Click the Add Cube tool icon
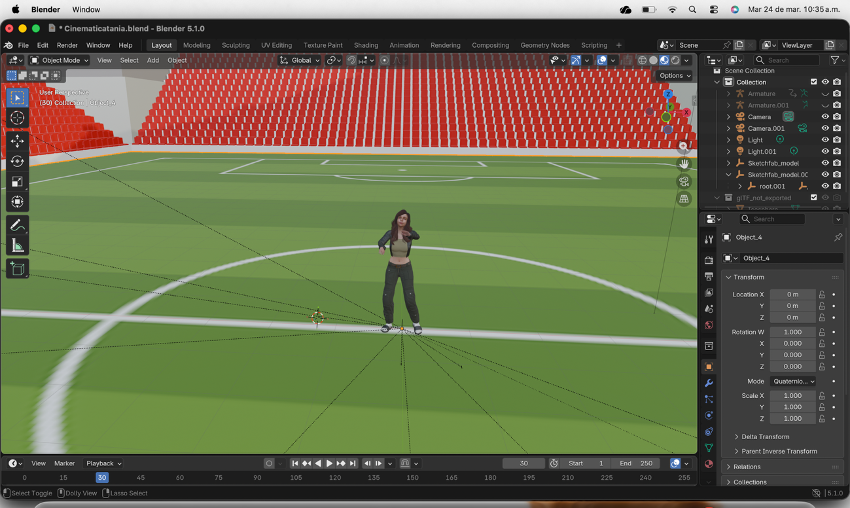850x508 pixels. point(17,268)
